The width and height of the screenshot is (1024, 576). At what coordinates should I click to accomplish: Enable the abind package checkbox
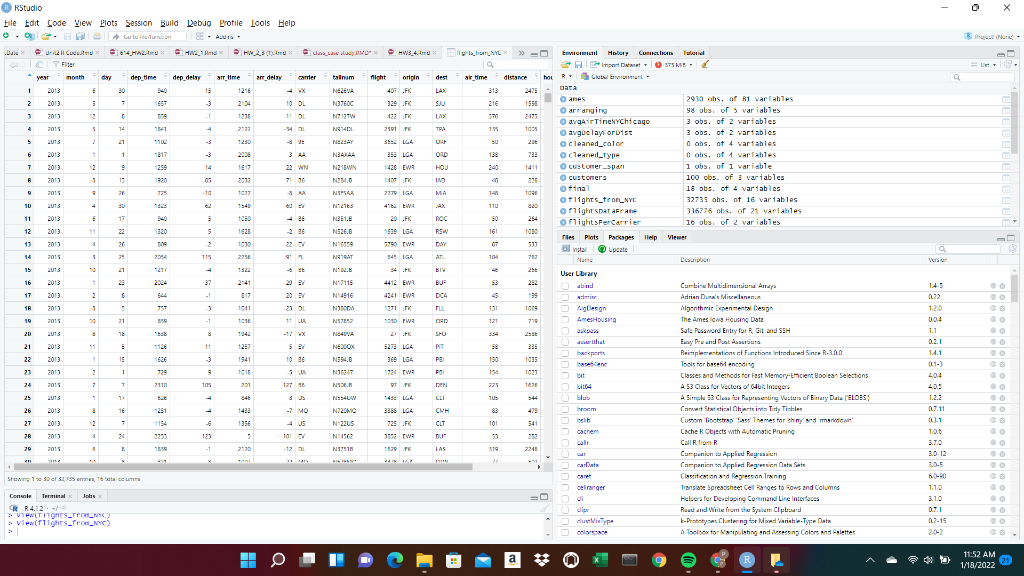point(566,285)
